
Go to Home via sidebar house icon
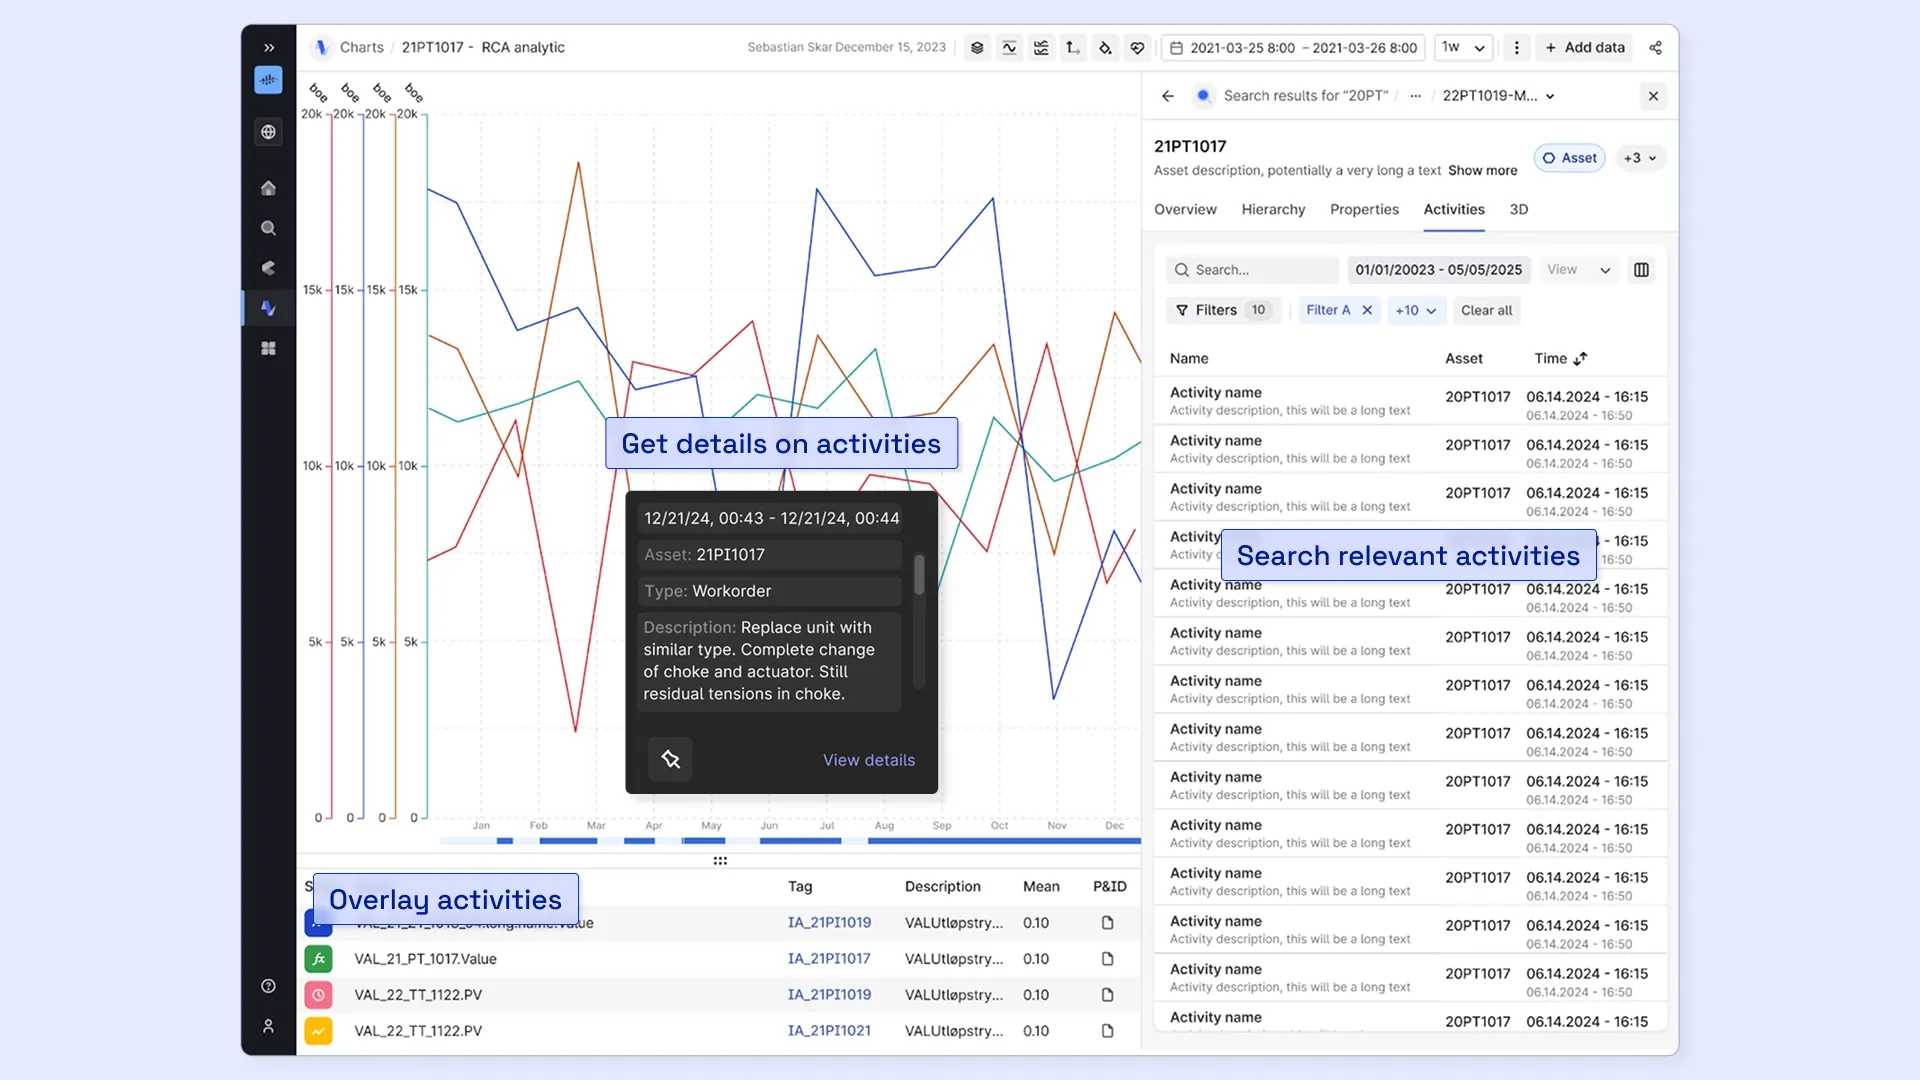[x=268, y=188]
